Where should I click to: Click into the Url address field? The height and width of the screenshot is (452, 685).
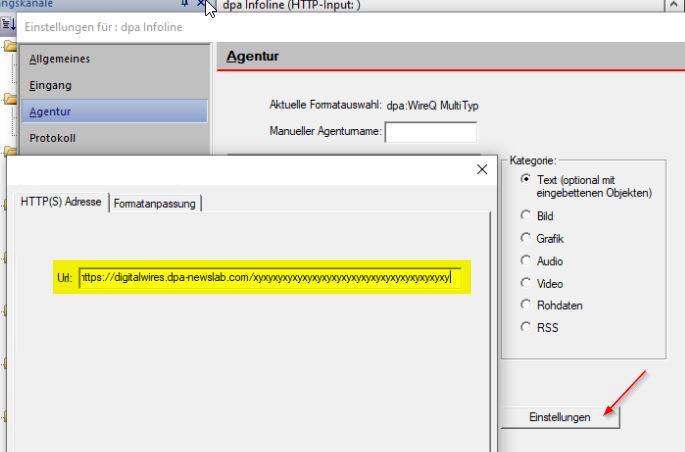(x=270, y=277)
